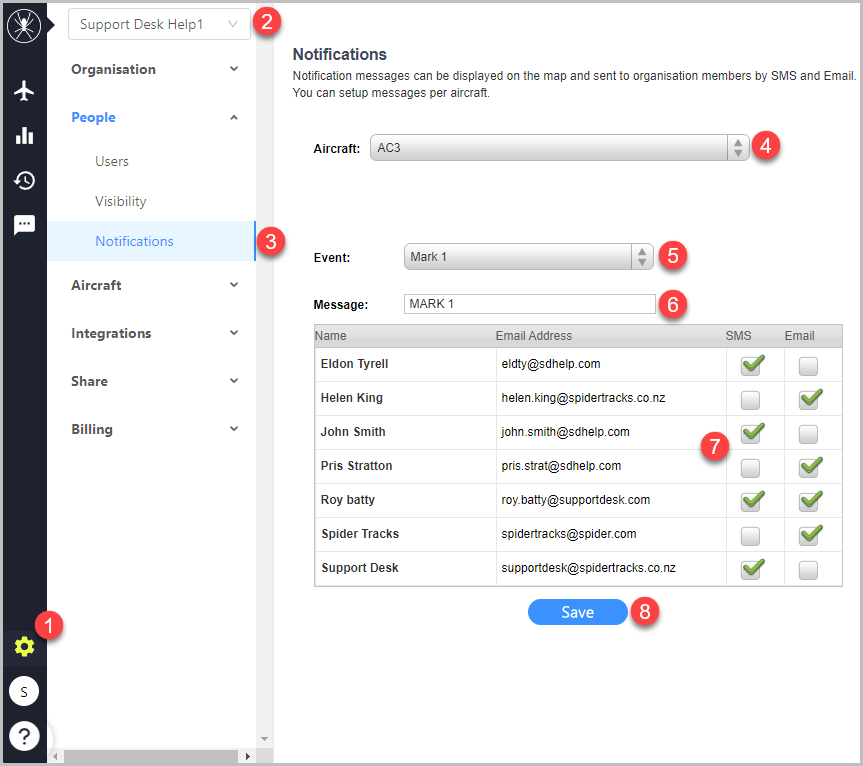This screenshot has width=863, height=766.
Task: Open the user profile 'S' avatar
Action: click(x=24, y=691)
